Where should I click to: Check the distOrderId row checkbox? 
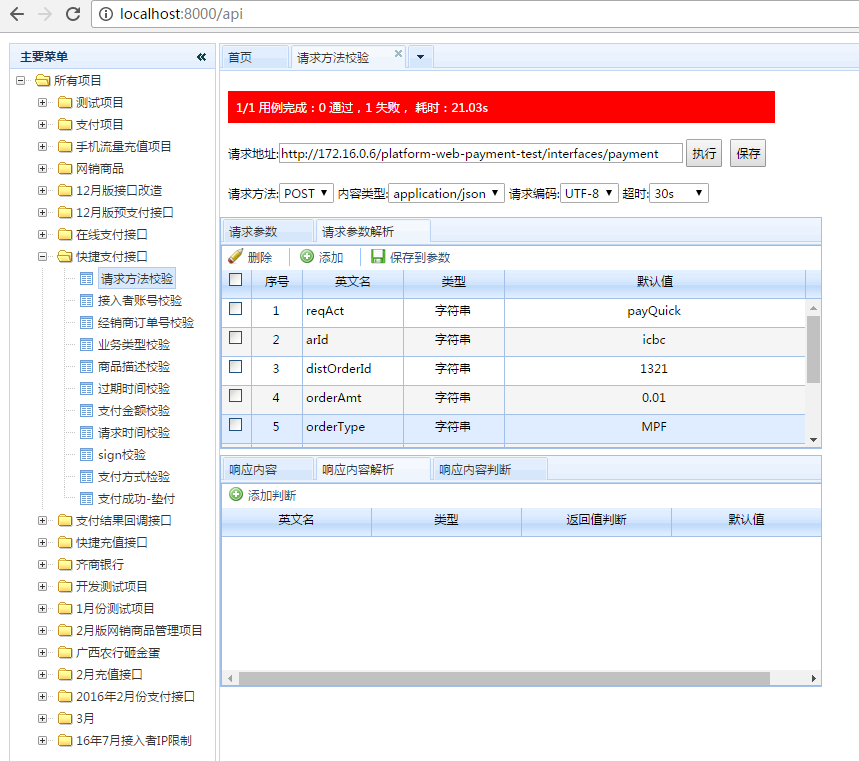[236, 367]
